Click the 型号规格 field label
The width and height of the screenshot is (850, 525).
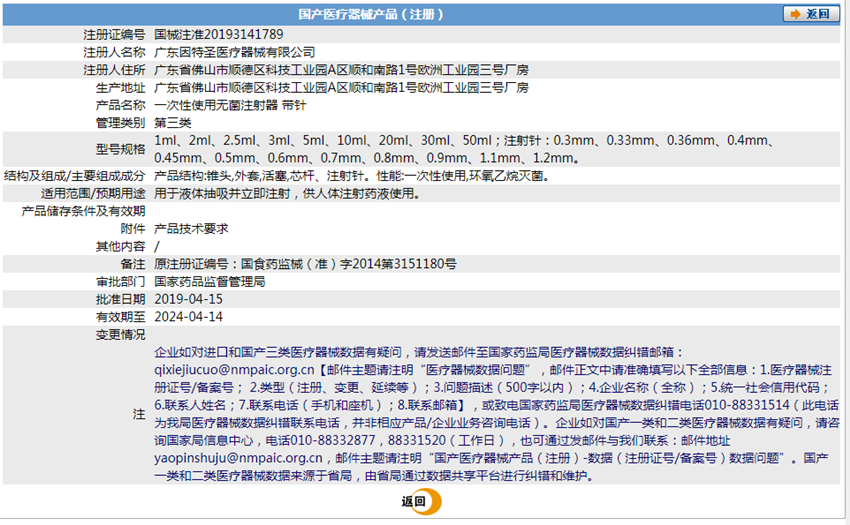[x=120, y=149]
